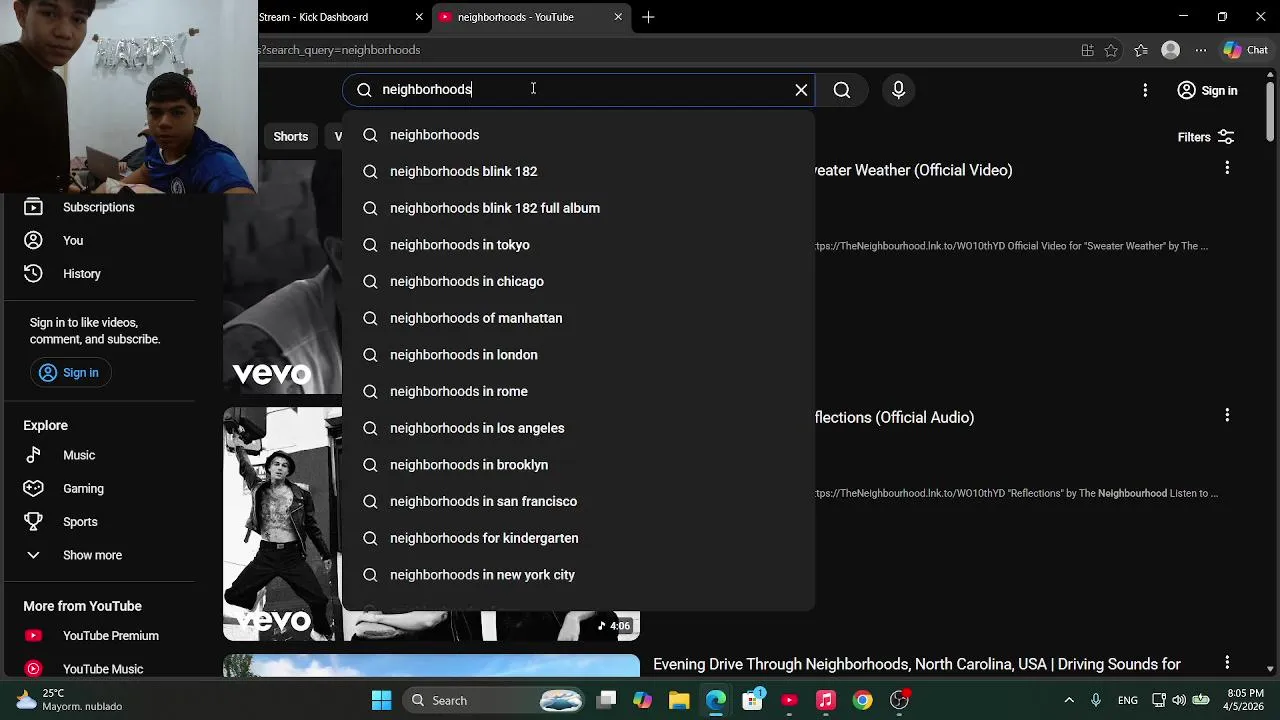Choose suggestion 'neighborhoods in san francisco'
1280x720 pixels.
pyautogui.click(x=578, y=502)
